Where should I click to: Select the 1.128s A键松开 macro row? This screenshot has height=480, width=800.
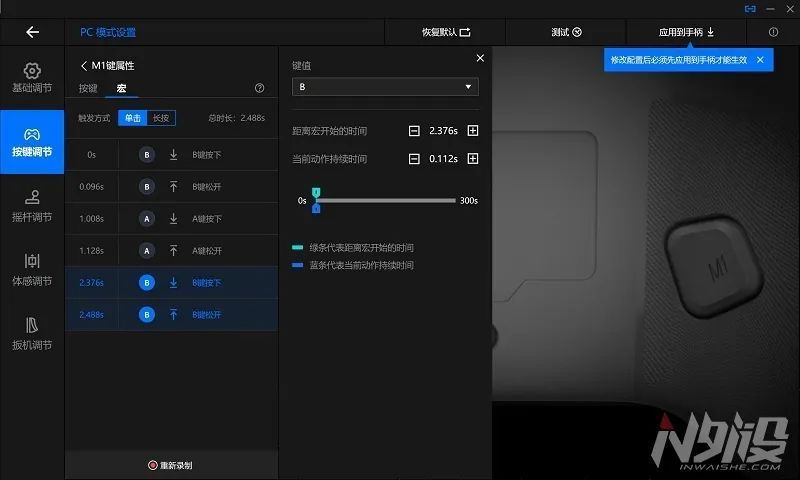171,250
